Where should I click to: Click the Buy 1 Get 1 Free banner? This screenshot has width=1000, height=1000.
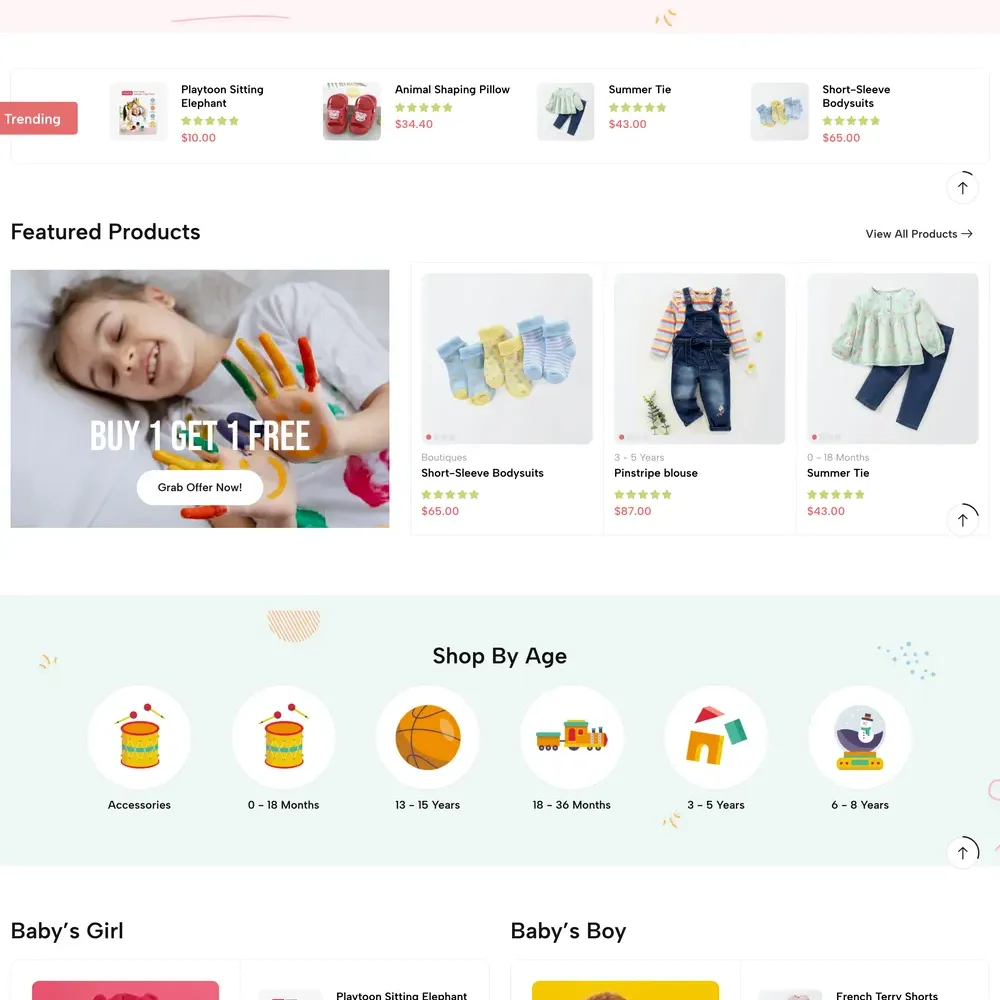coord(200,399)
